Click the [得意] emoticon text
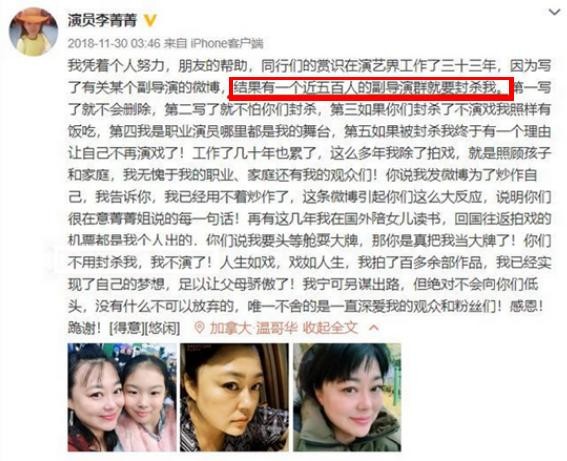The width and height of the screenshot is (567, 461). click(x=127, y=328)
